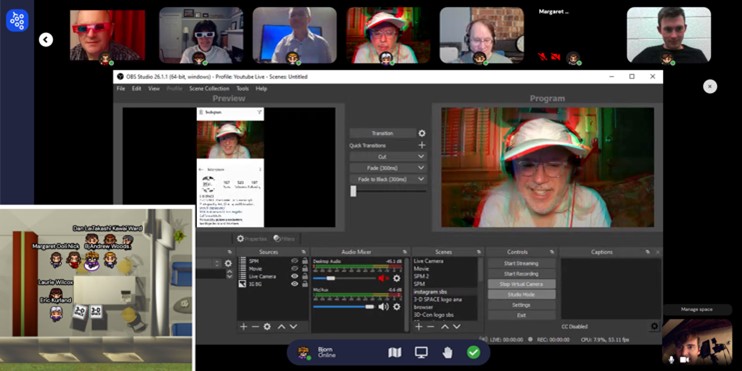Image resolution: width=742 pixels, height=371 pixels.
Task: Open the Tools menu
Action: tap(243, 88)
